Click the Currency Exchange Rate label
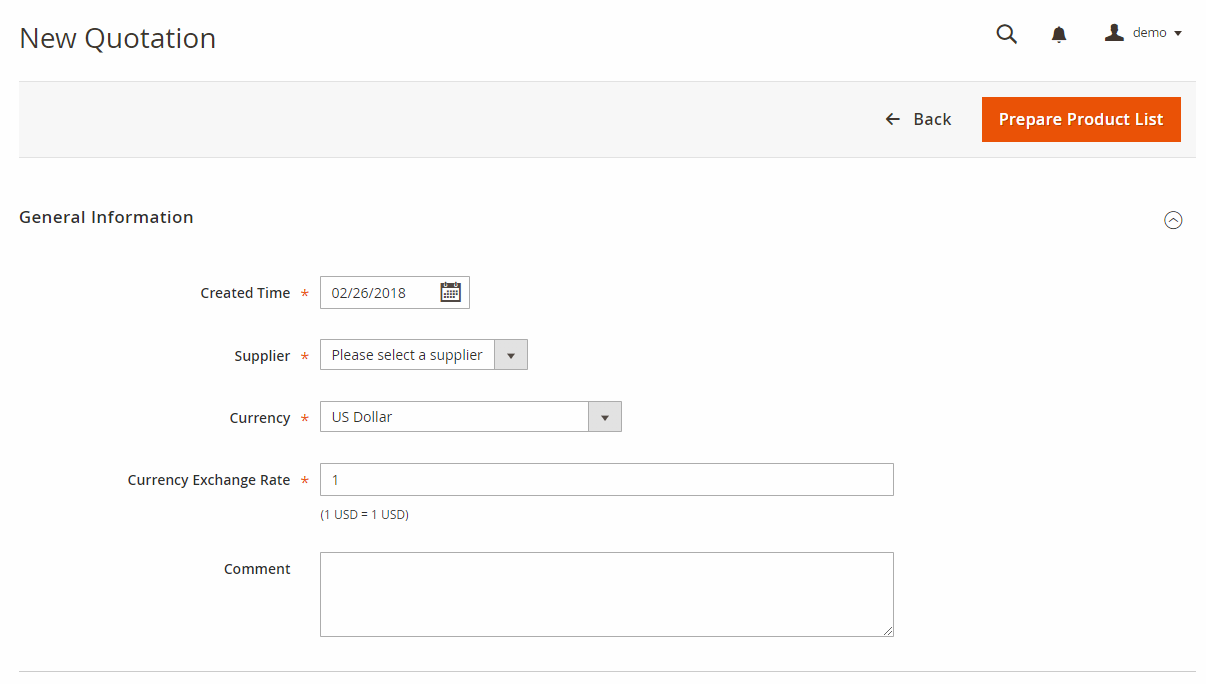 pyautogui.click(x=209, y=480)
